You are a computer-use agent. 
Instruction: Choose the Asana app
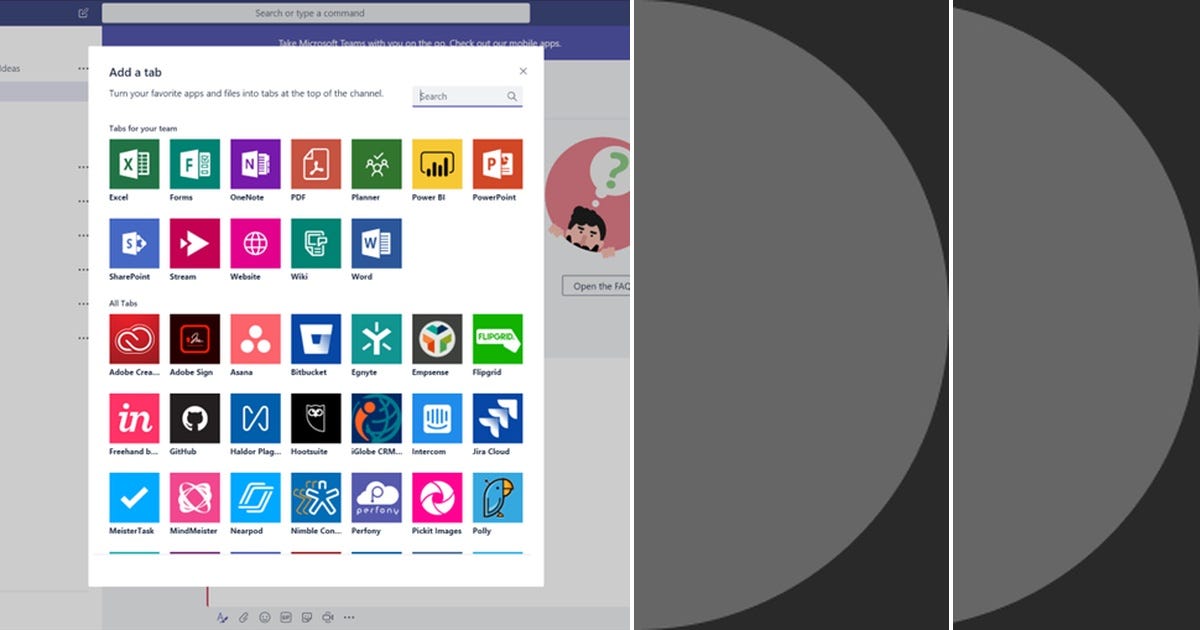tap(253, 340)
